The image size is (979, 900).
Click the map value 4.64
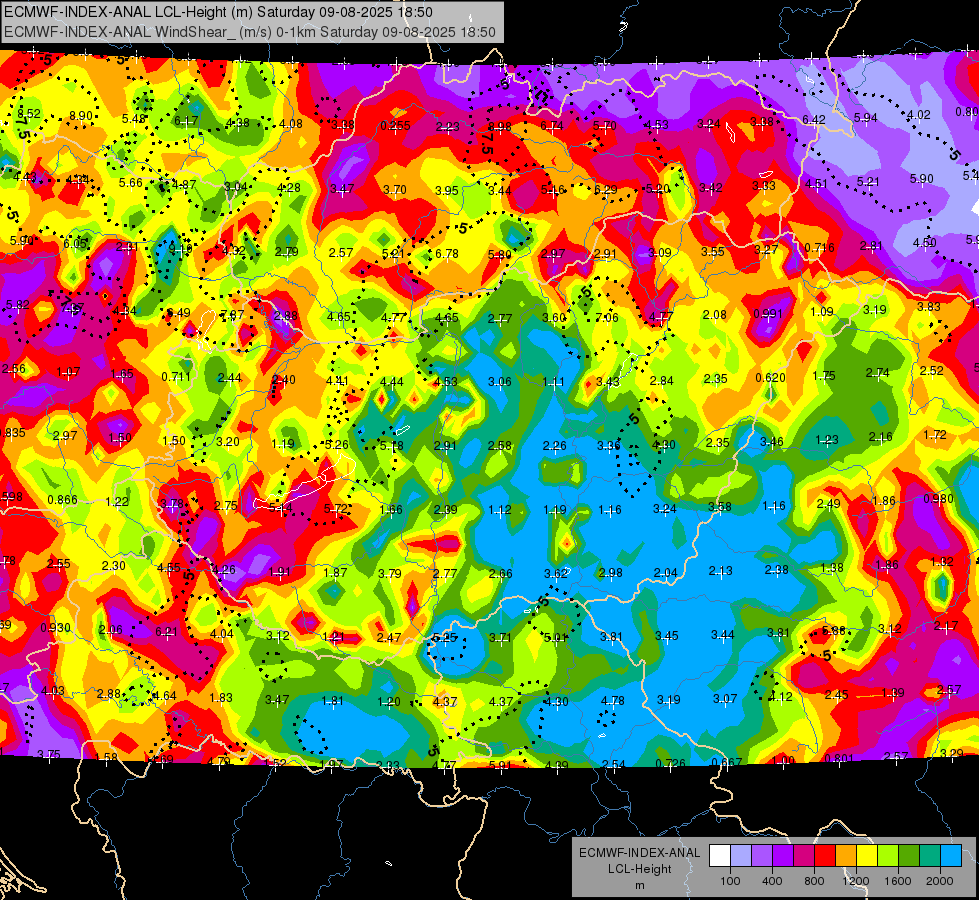coord(165,696)
